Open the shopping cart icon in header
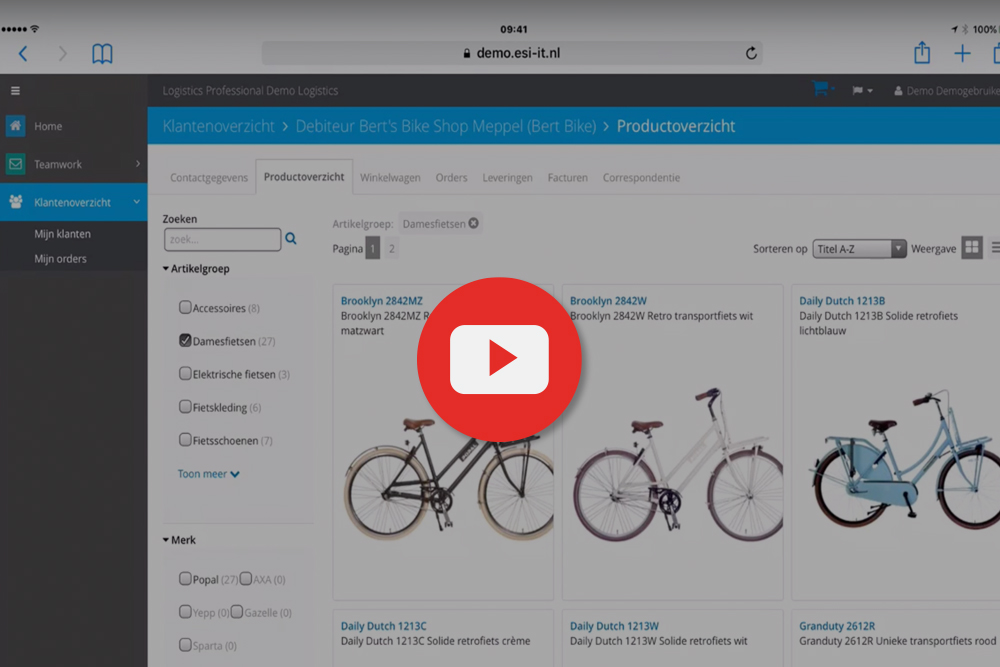 pyautogui.click(x=821, y=89)
